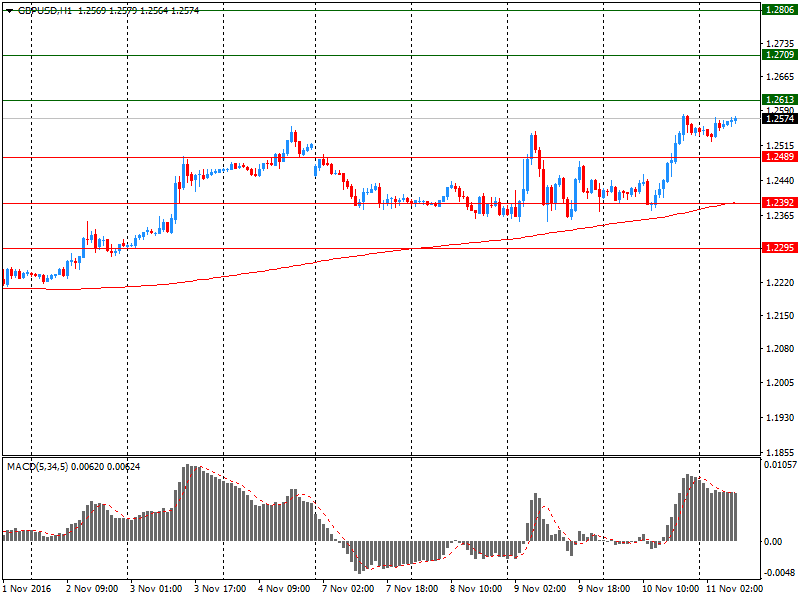Click the 3 Nov 17:00 time axis label
800x600 pixels.
point(220,588)
